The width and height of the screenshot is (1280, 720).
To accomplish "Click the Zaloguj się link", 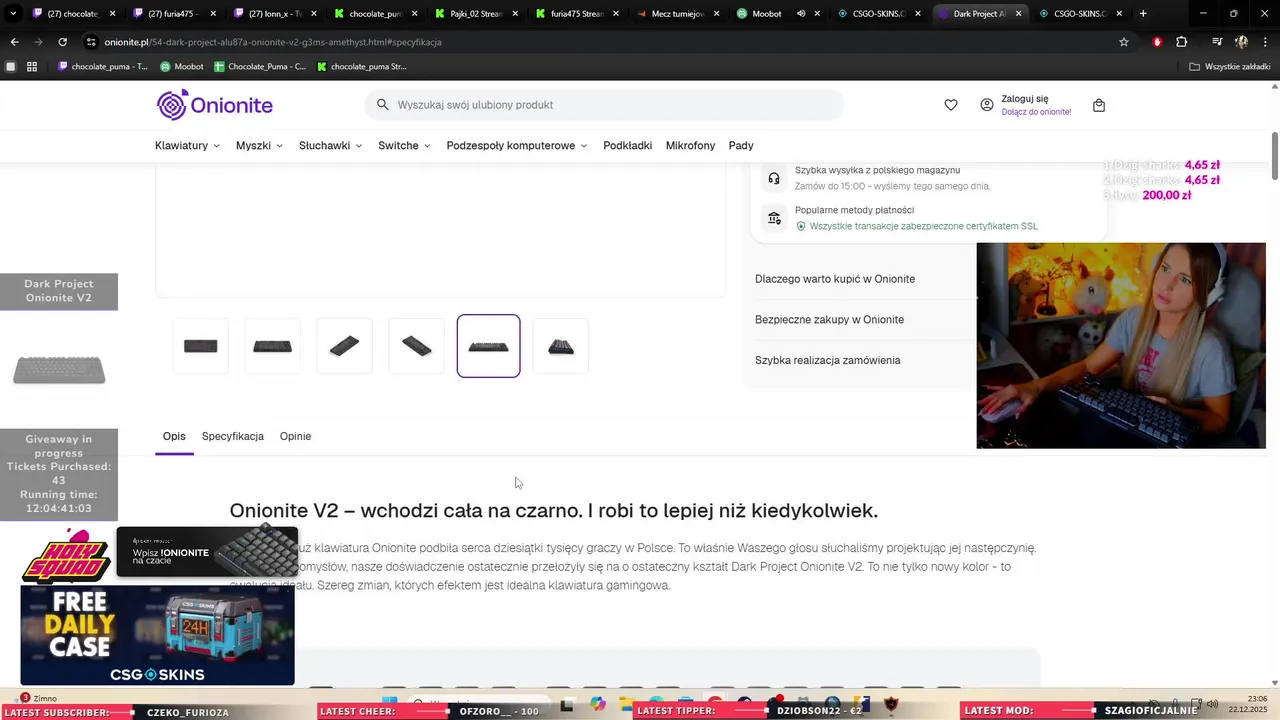I will [1025, 99].
